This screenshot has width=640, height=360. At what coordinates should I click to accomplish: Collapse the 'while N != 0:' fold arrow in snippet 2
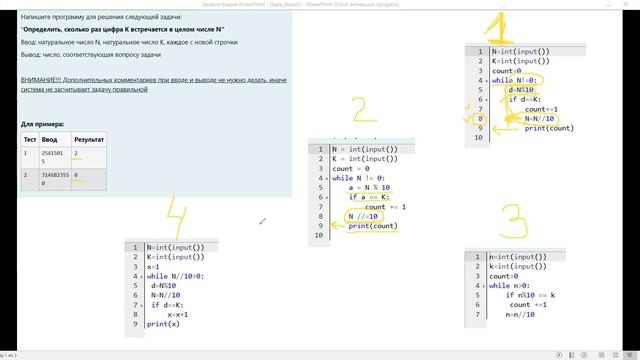click(x=327, y=179)
